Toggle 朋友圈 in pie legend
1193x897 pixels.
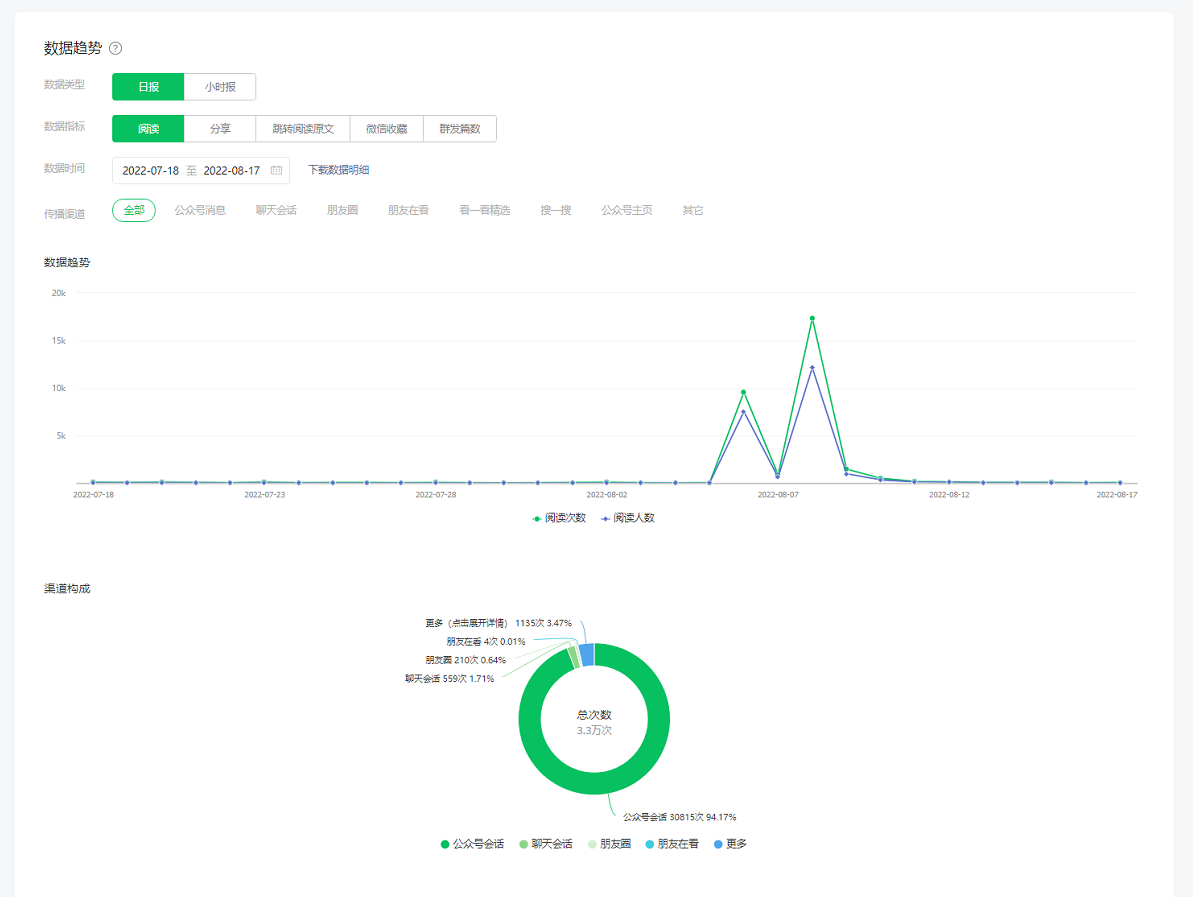tap(609, 844)
